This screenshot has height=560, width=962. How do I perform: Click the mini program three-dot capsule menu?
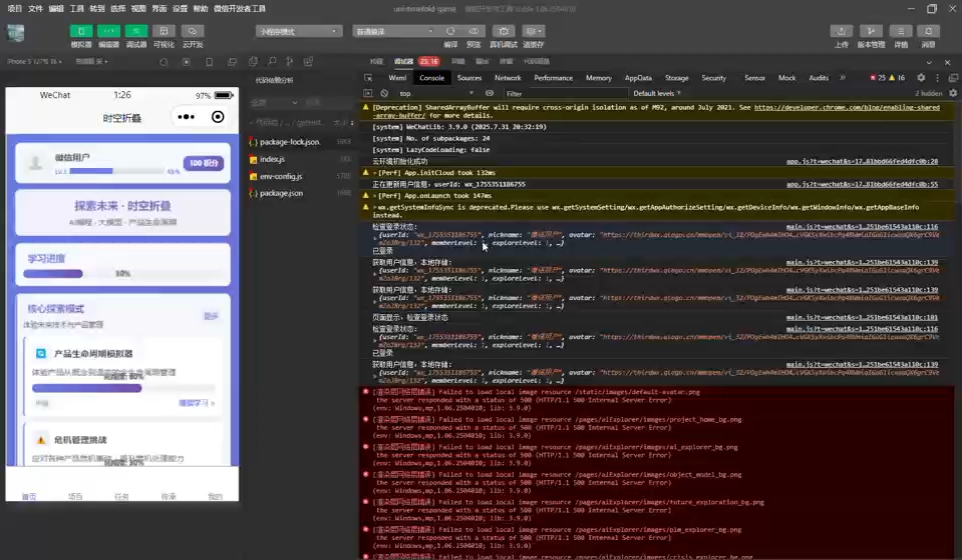(186, 117)
